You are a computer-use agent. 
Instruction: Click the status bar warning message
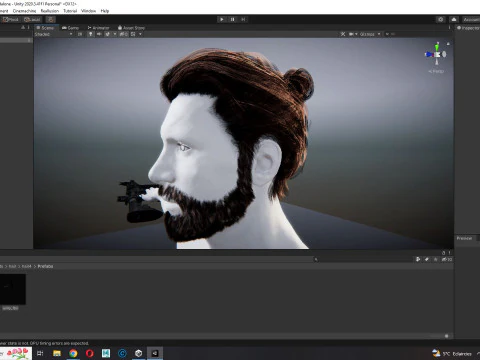point(44,343)
